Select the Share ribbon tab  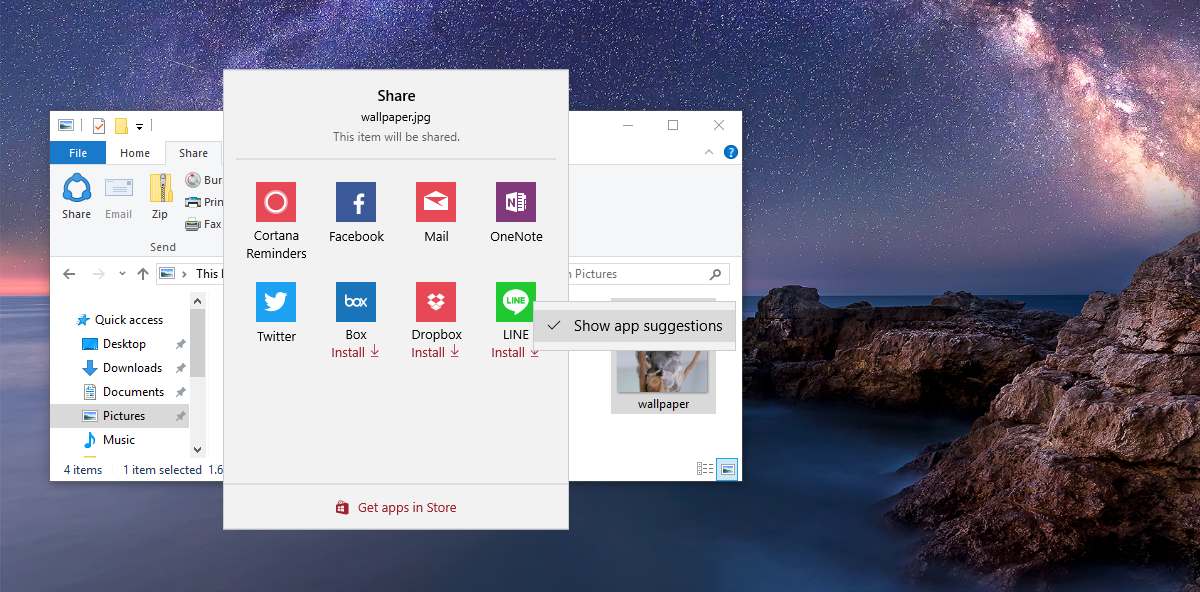(x=193, y=153)
